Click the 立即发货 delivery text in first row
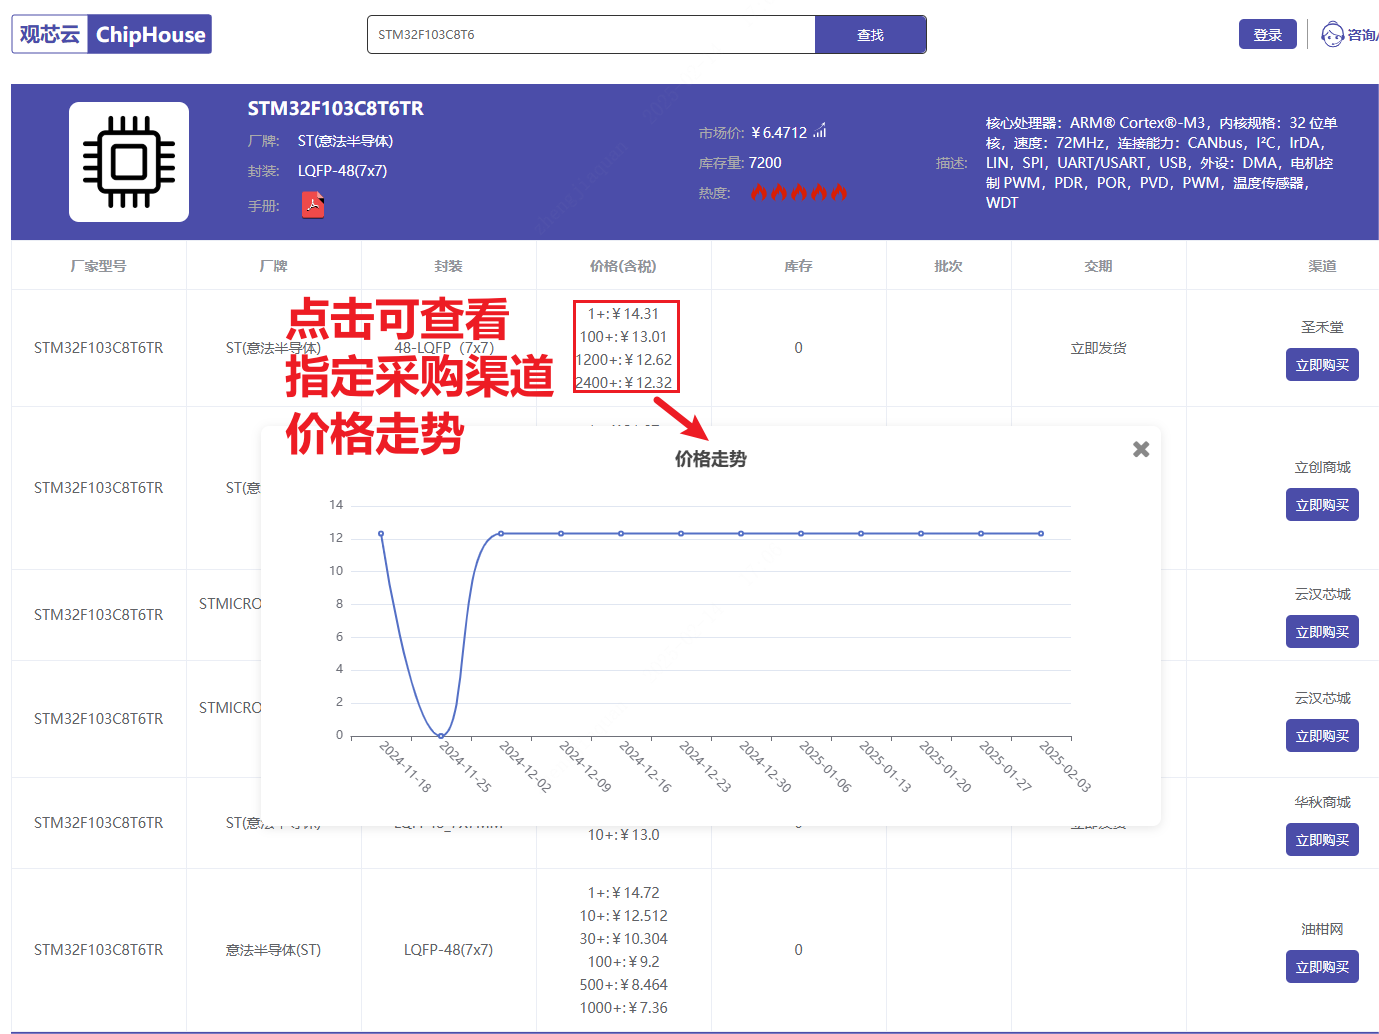This screenshot has height=1034, width=1379. [1098, 348]
